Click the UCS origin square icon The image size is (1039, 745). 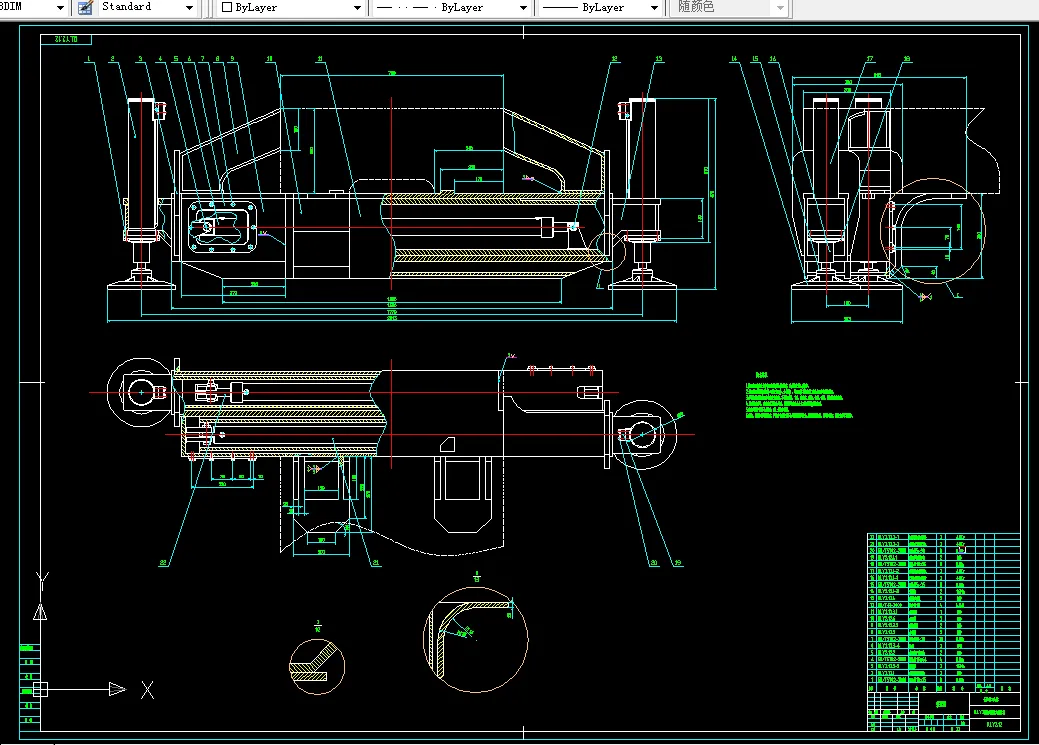coord(40,689)
